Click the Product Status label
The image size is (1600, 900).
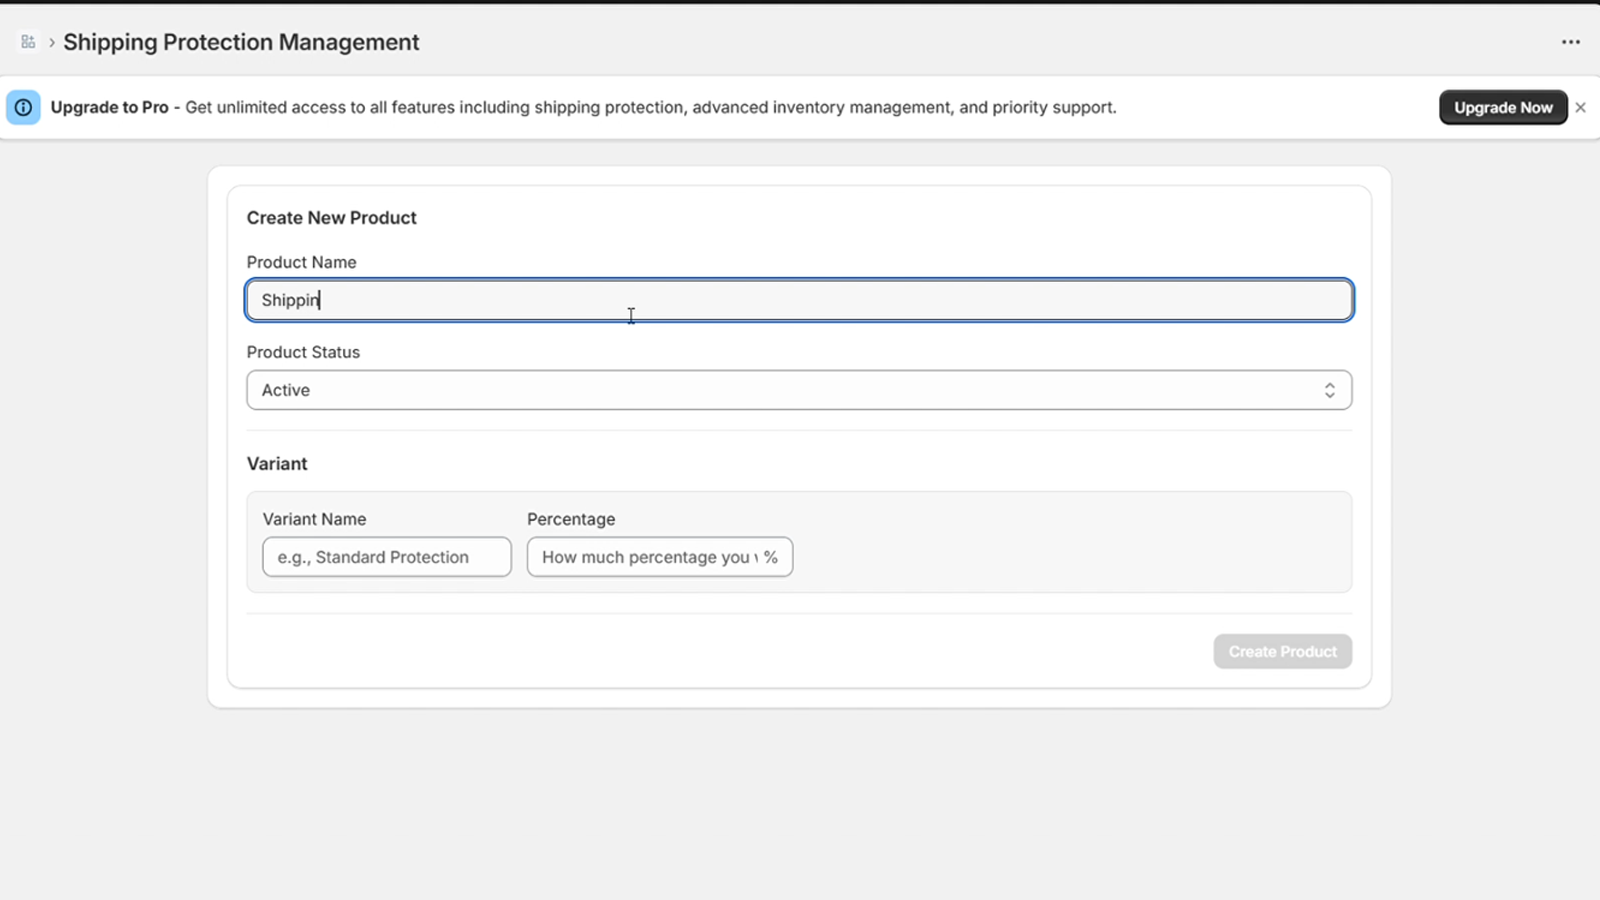pos(303,352)
